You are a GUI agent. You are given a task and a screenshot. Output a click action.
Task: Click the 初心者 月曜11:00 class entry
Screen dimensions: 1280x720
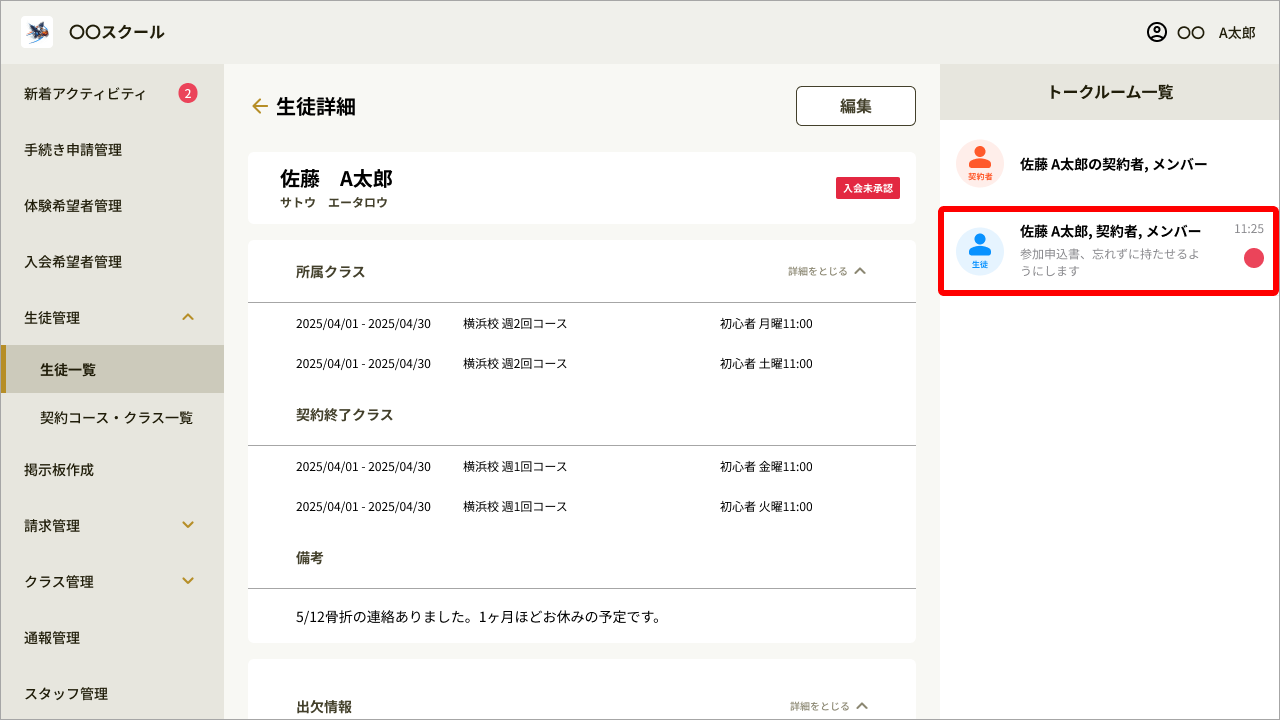(x=766, y=324)
